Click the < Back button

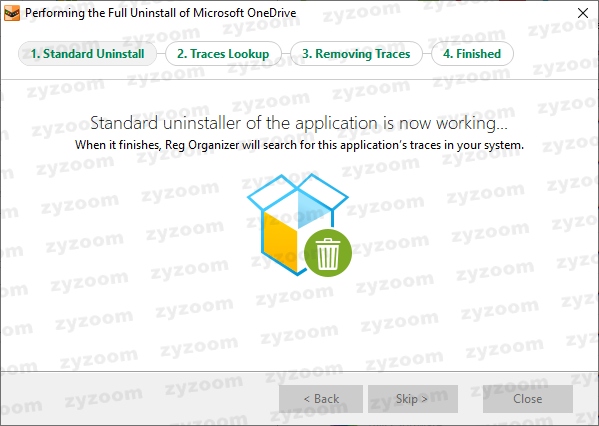click(321, 399)
